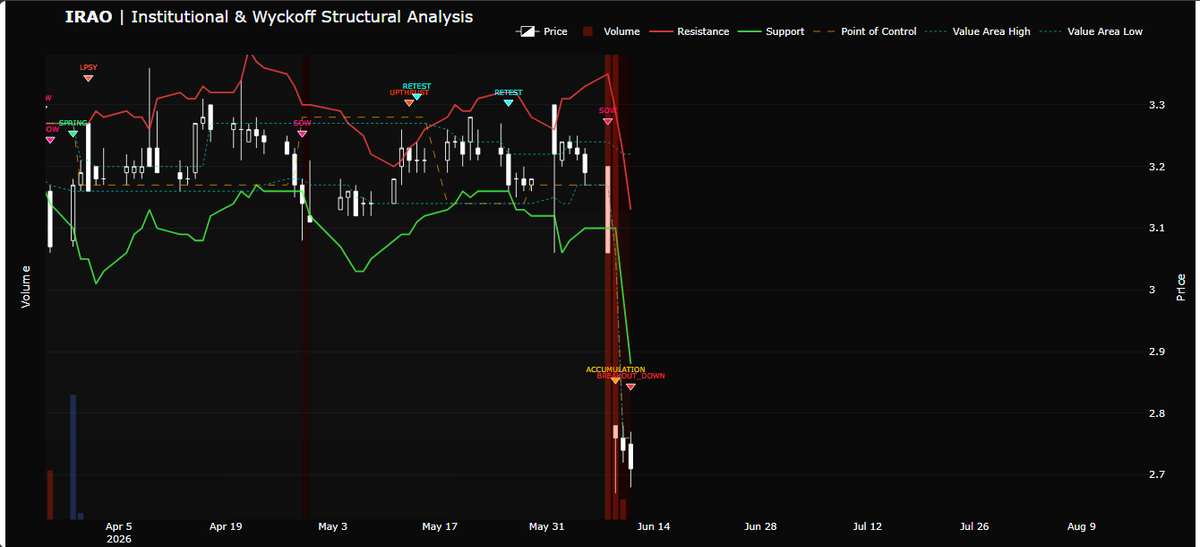
Task: Click the chart title starting with IRAO
Action: [269, 17]
